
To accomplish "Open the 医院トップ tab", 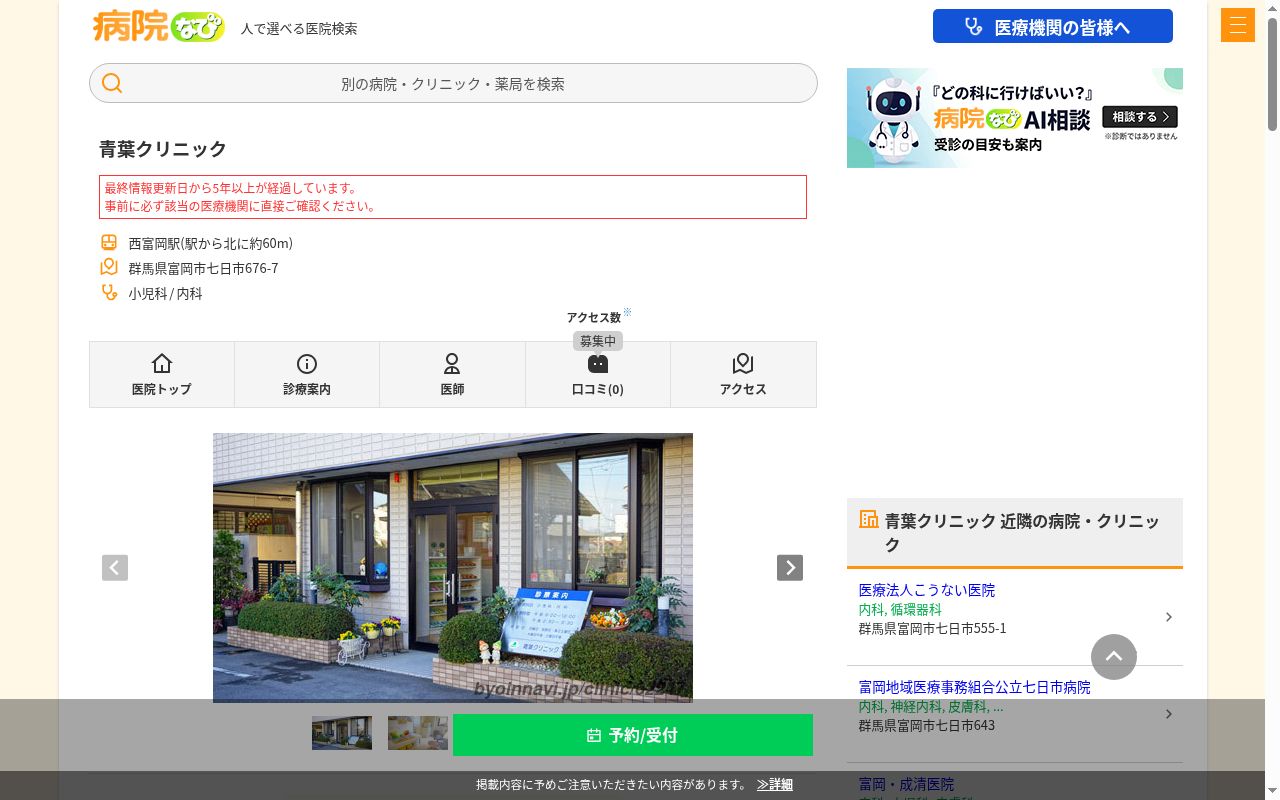I will click(x=162, y=374).
